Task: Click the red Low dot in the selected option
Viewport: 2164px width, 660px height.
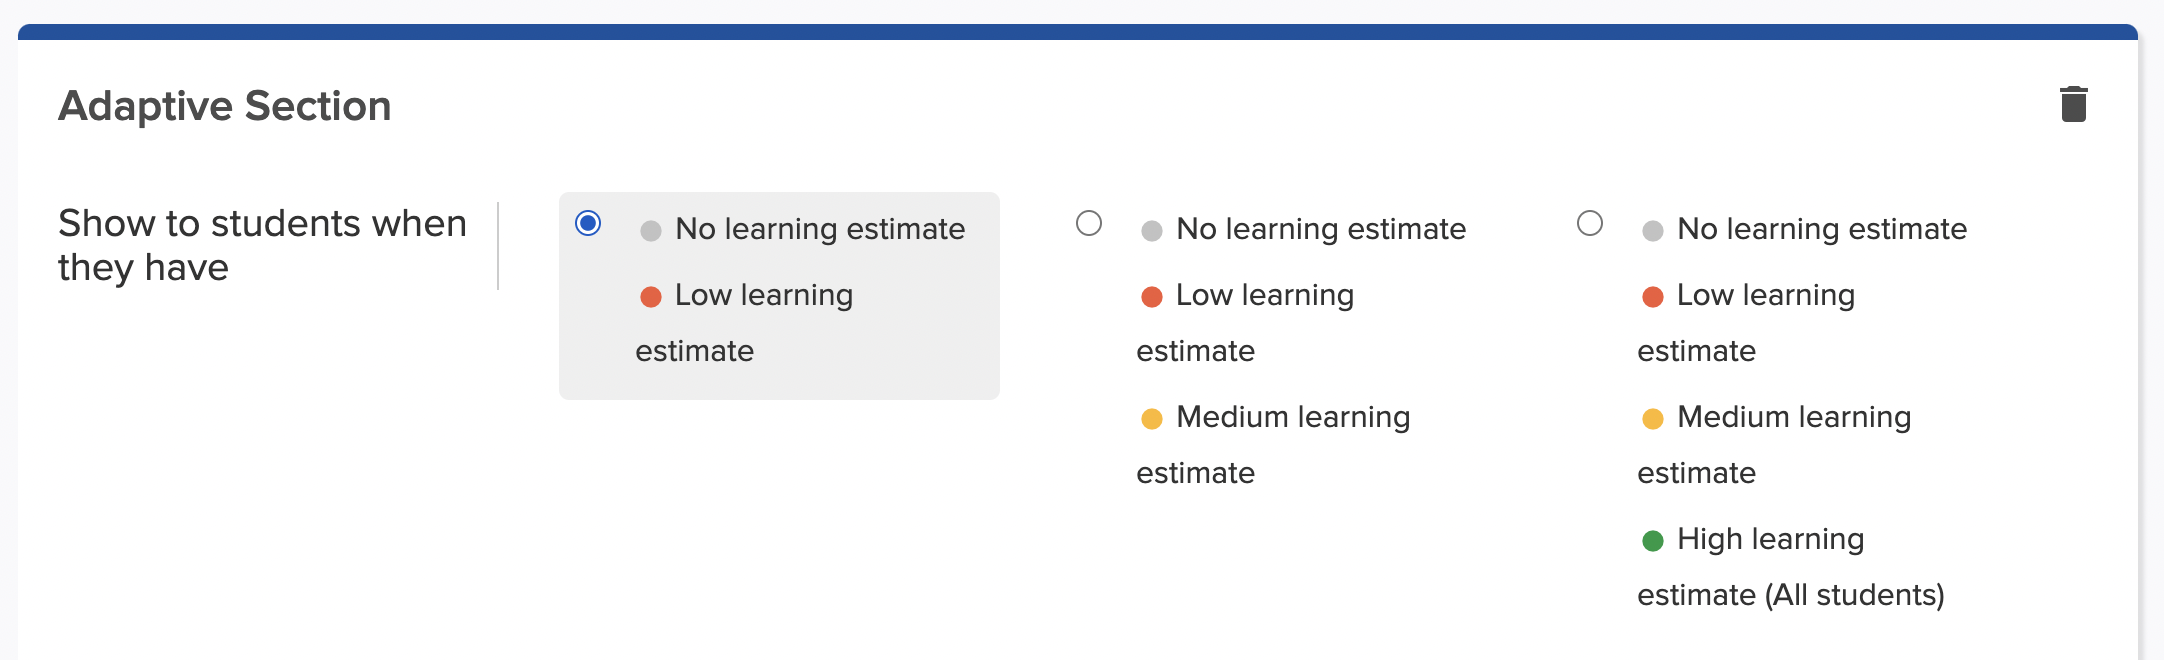Action: (651, 297)
